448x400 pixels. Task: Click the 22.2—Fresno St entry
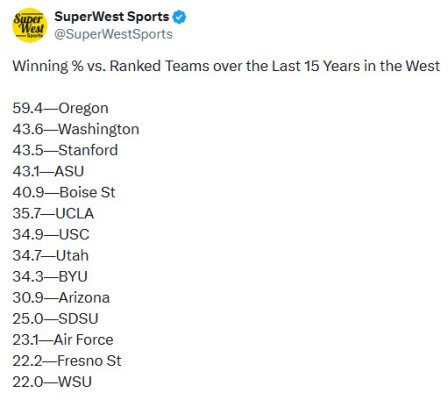click(x=67, y=361)
